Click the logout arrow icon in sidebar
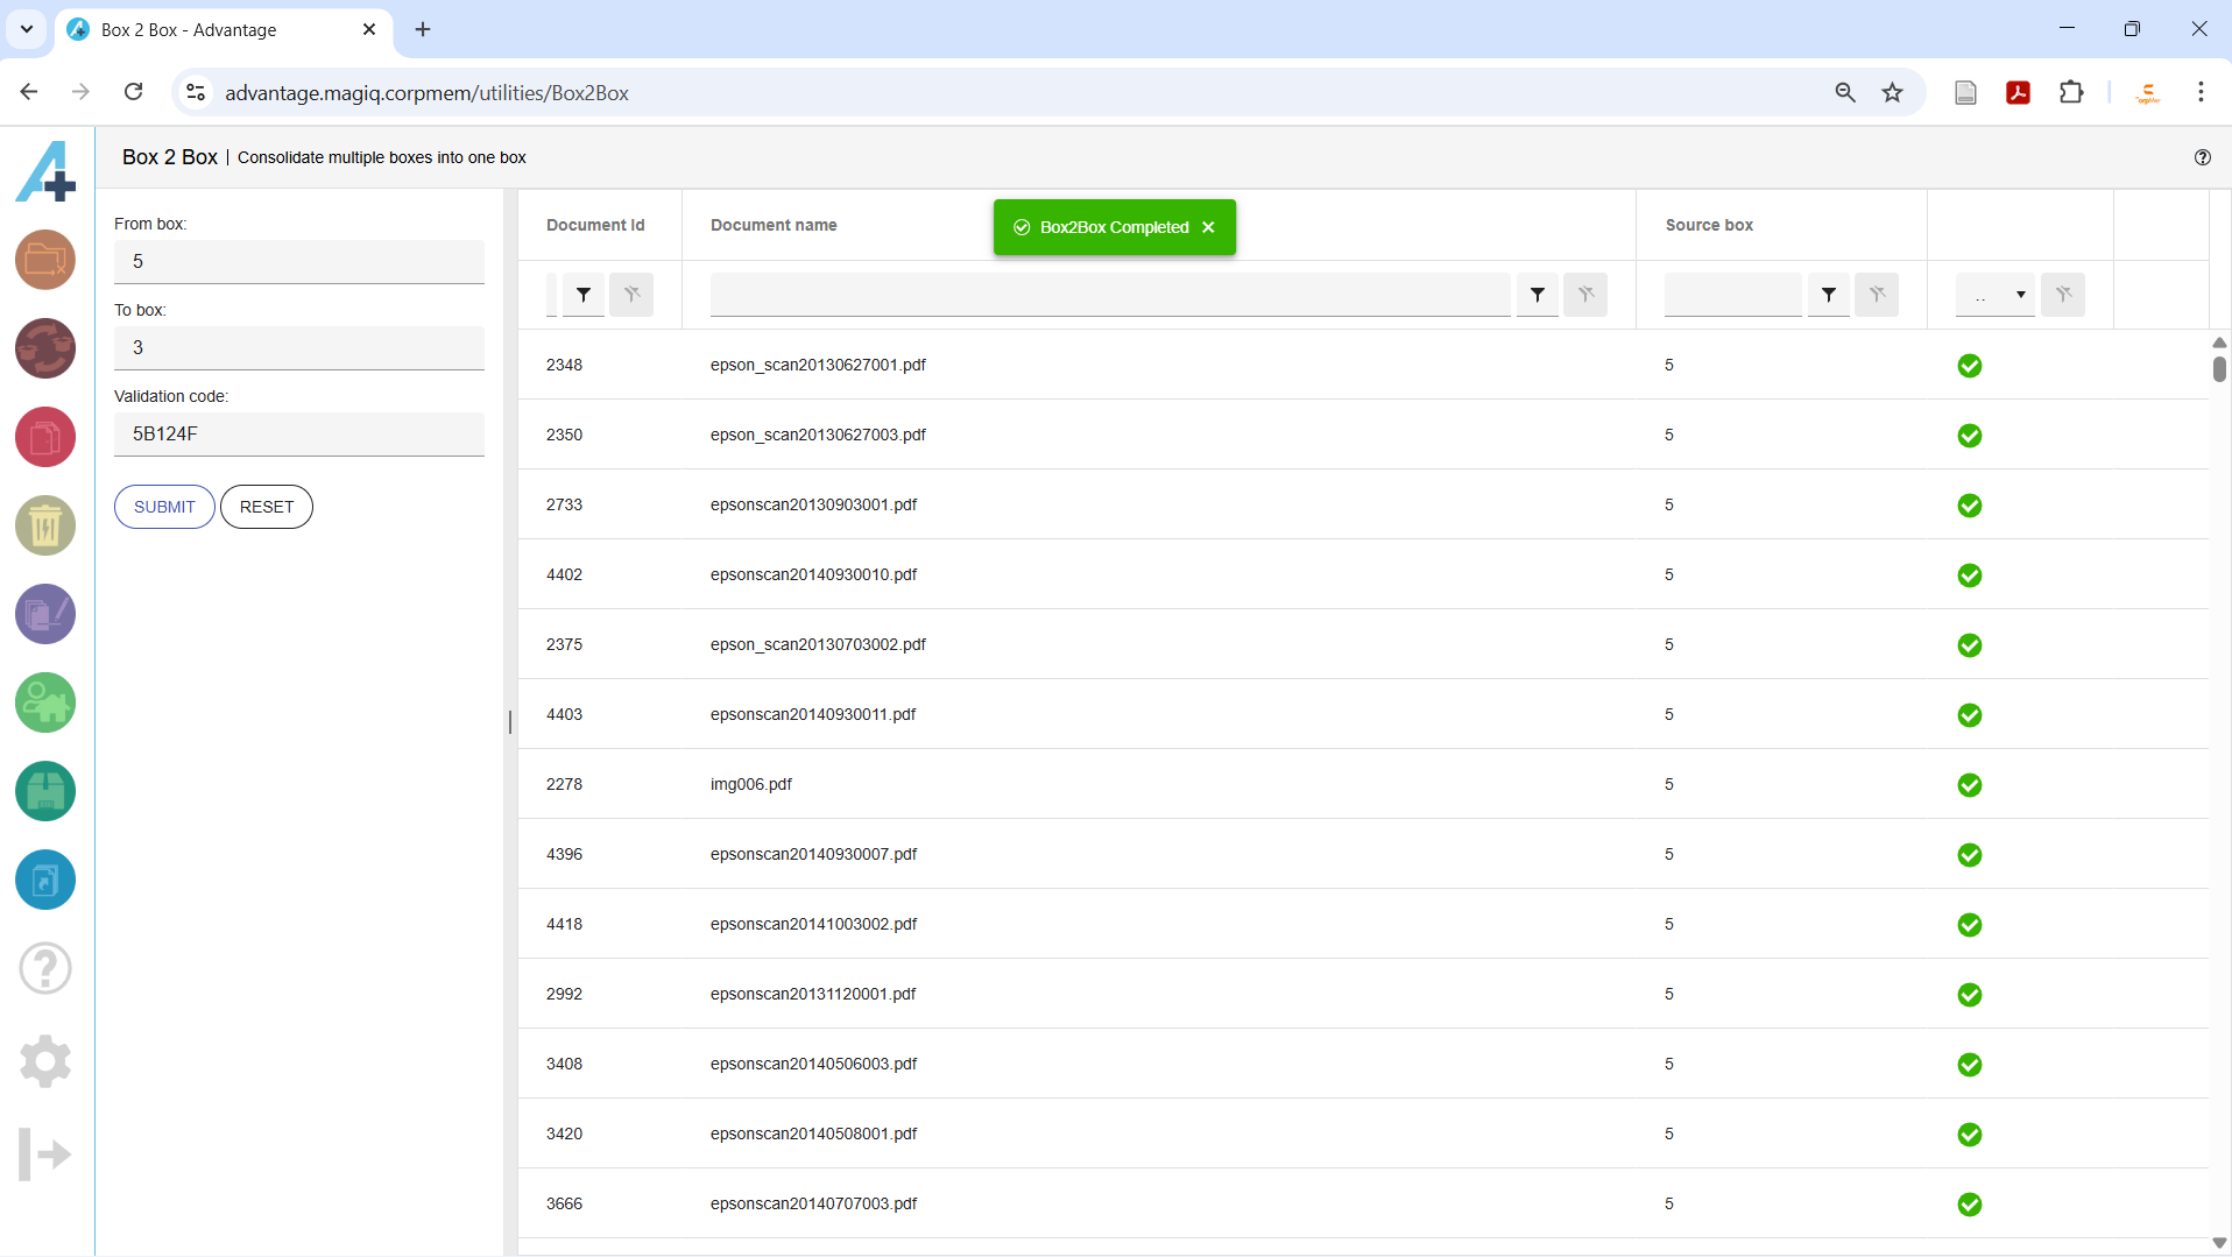Image resolution: width=2232 pixels, height=1257 pixels. [45, 1154]
